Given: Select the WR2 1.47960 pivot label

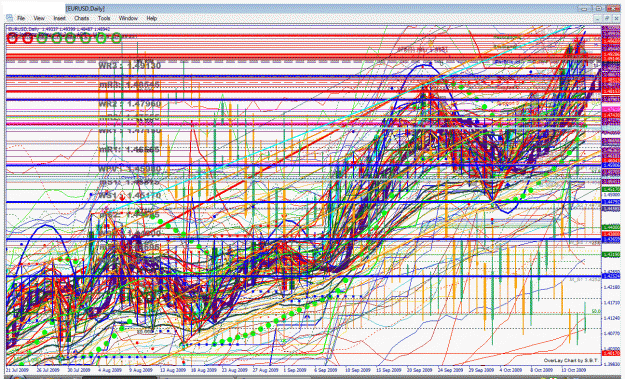Looking at the screenshot, I should click(130, 104).
